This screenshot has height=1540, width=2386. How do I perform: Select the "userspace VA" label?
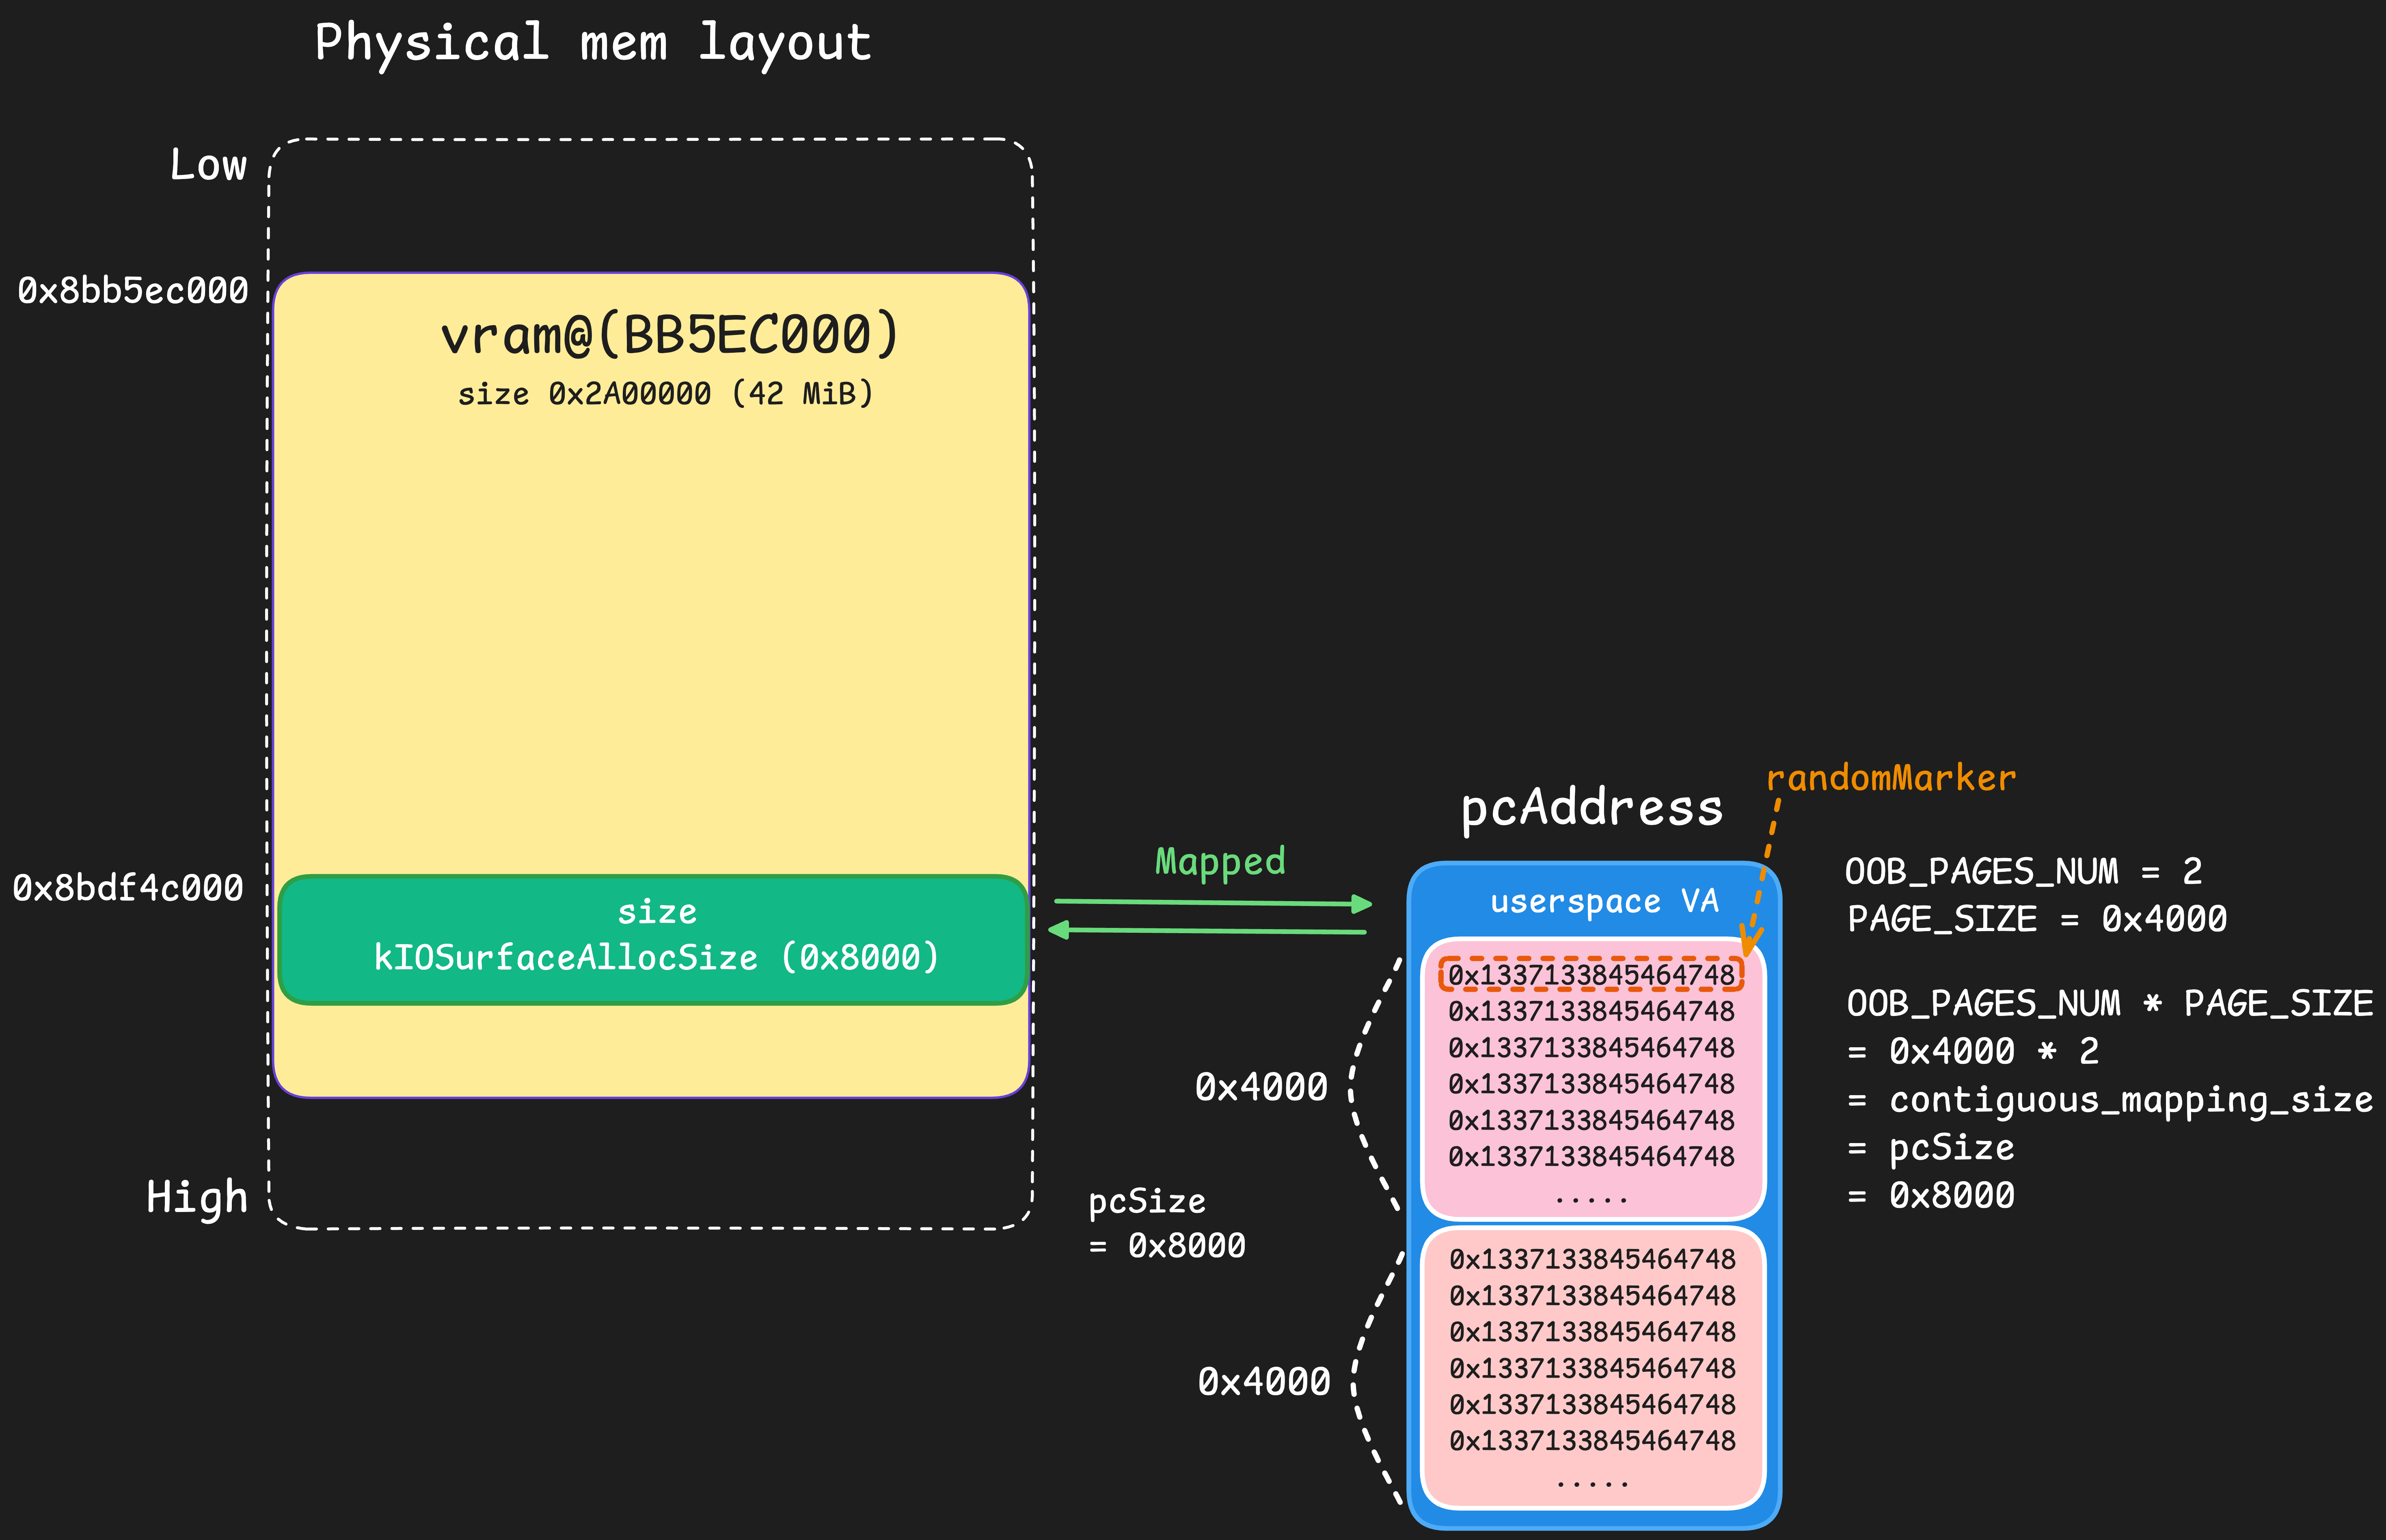(x=1604, y=902)
